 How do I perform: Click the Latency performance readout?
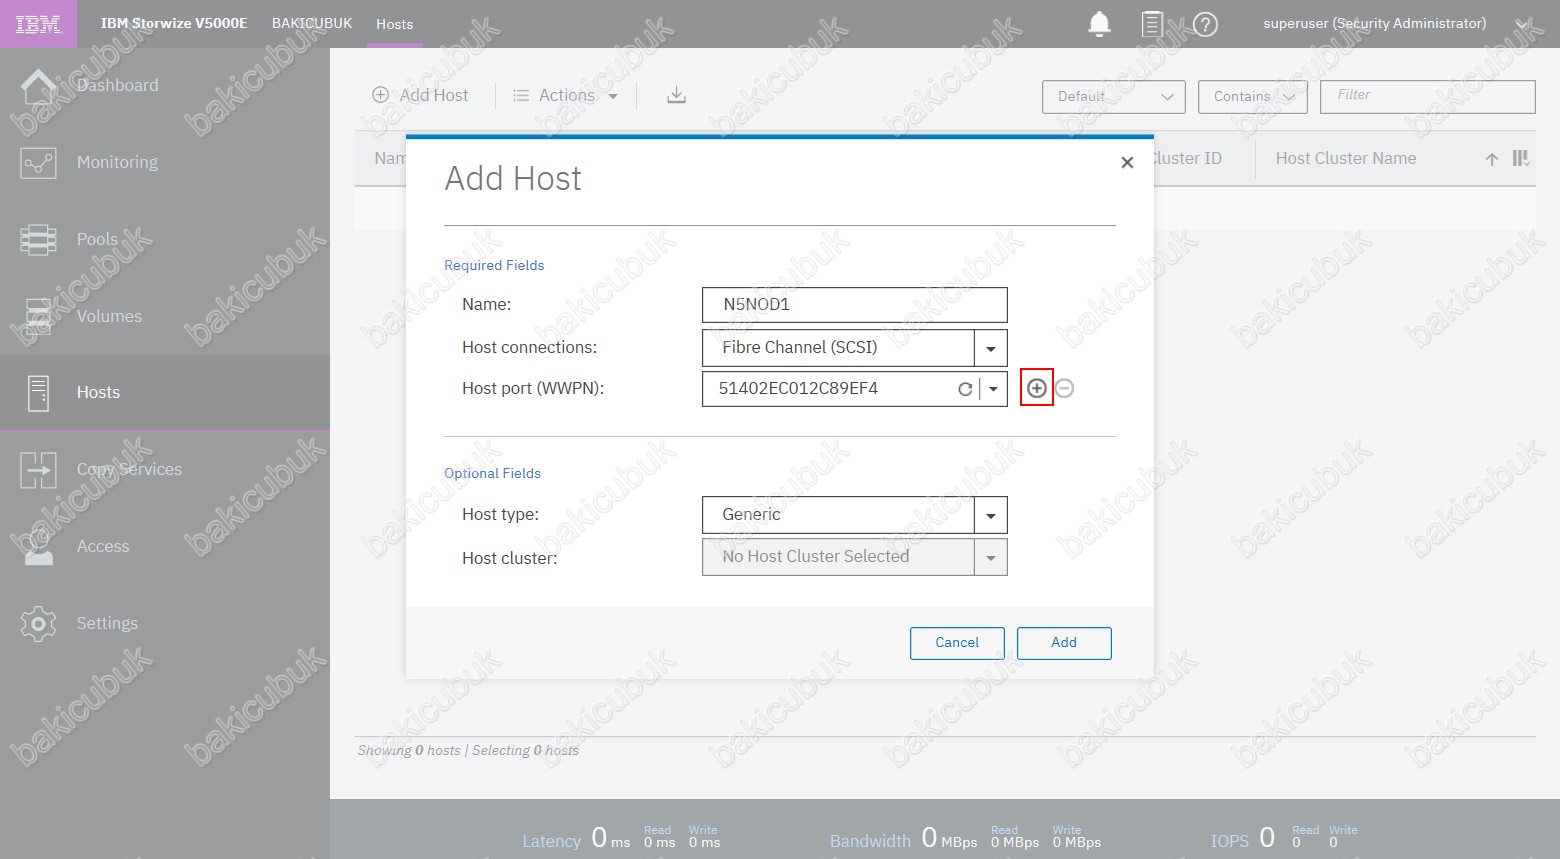621,838
